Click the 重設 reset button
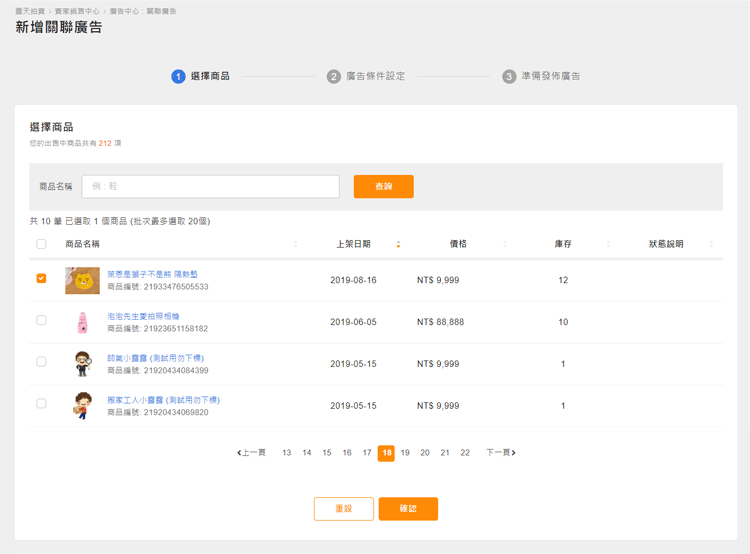 [x=343, y=509]
